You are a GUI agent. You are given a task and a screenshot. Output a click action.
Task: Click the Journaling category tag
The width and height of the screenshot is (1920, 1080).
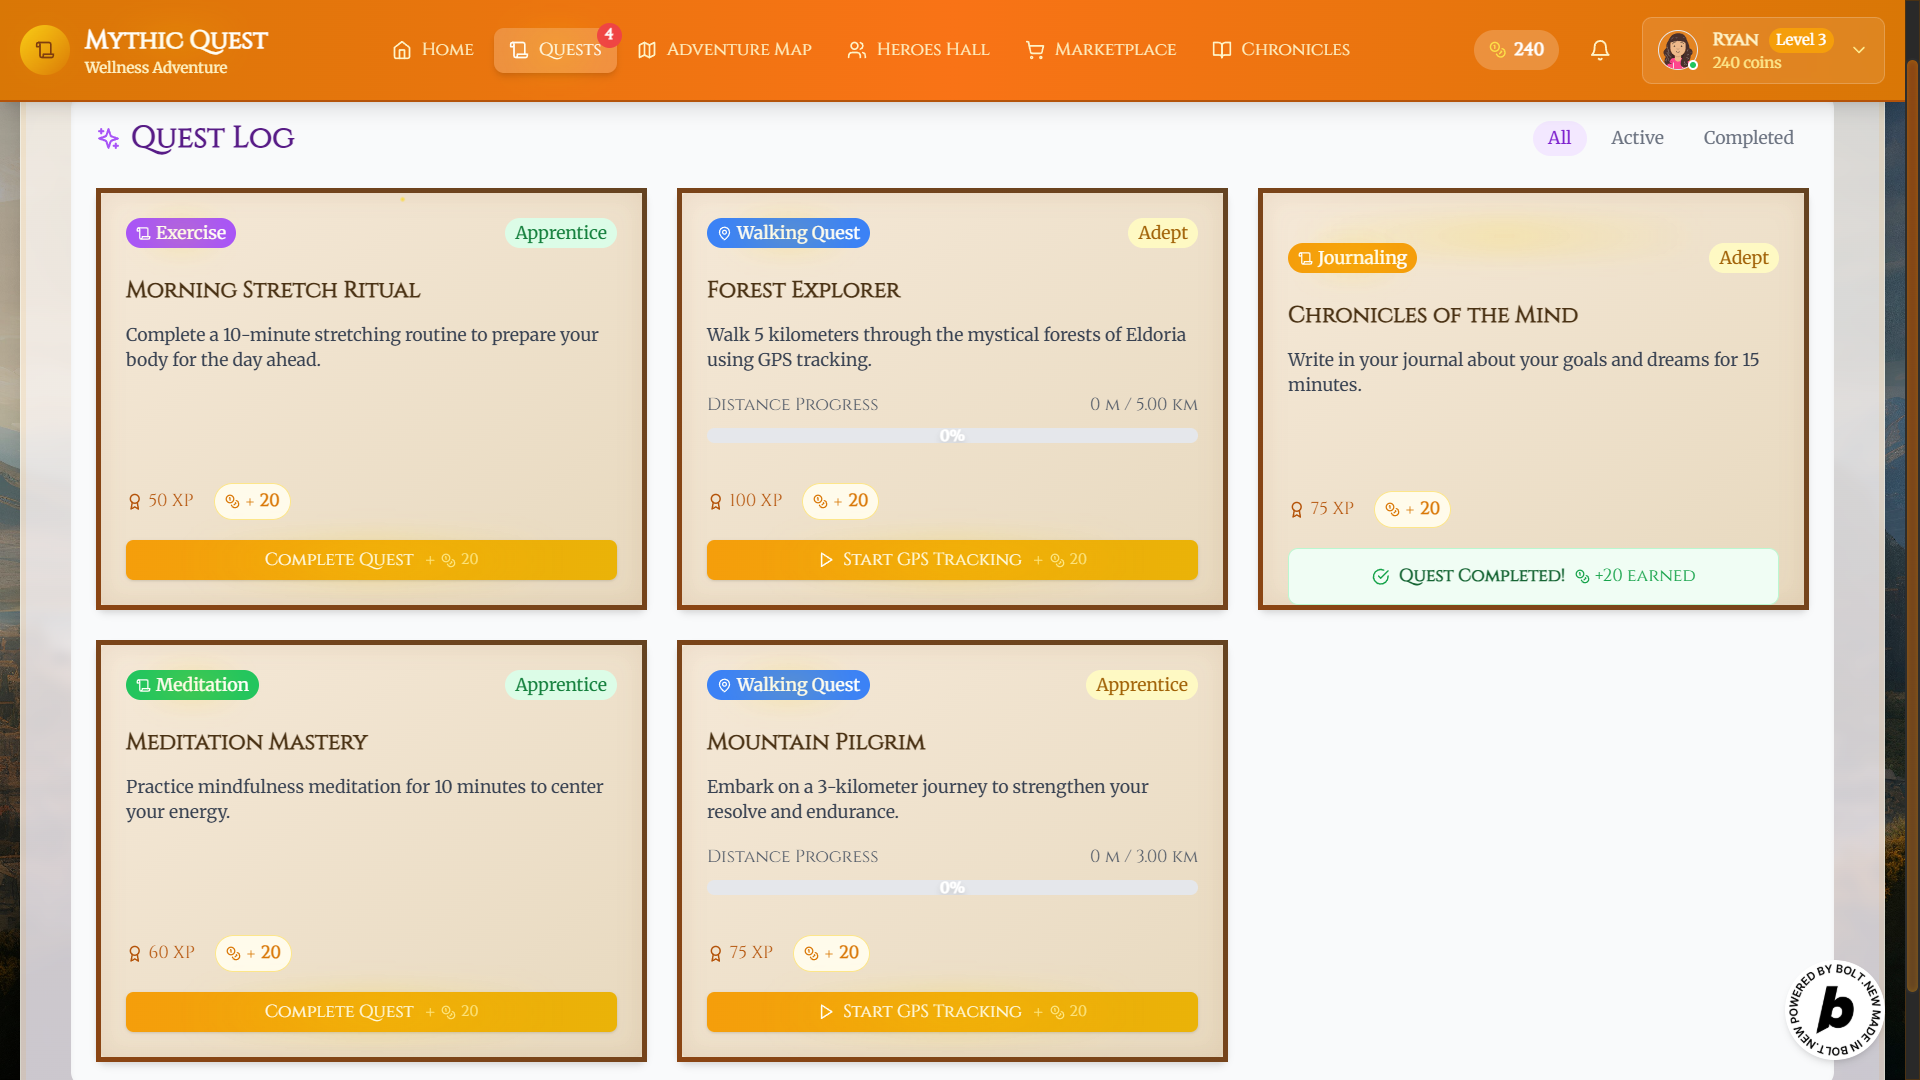point(1352,258)
